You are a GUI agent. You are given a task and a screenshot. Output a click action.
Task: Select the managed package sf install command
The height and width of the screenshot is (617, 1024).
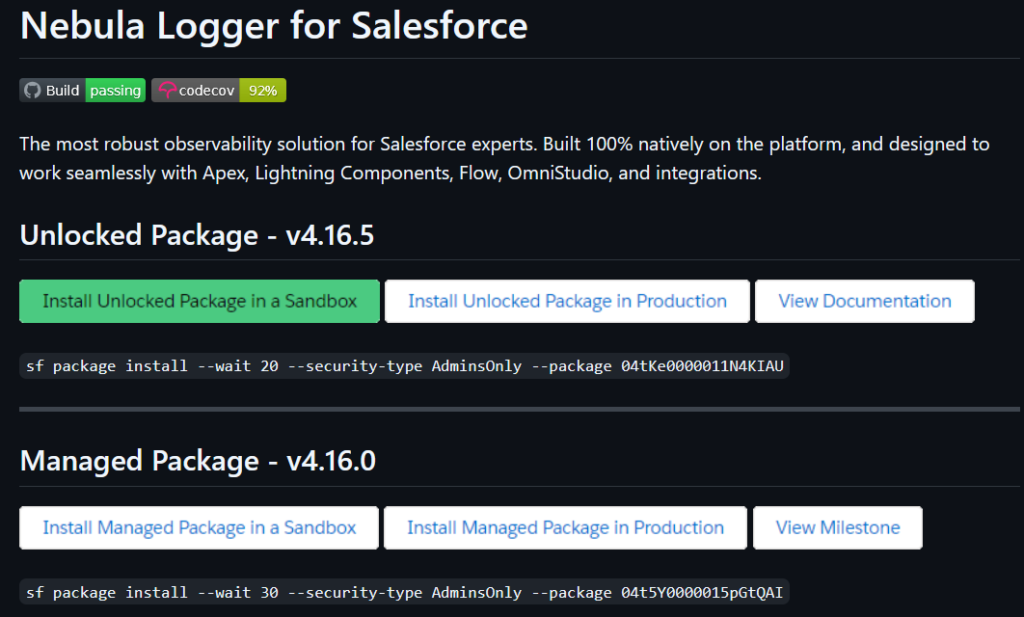404,592
